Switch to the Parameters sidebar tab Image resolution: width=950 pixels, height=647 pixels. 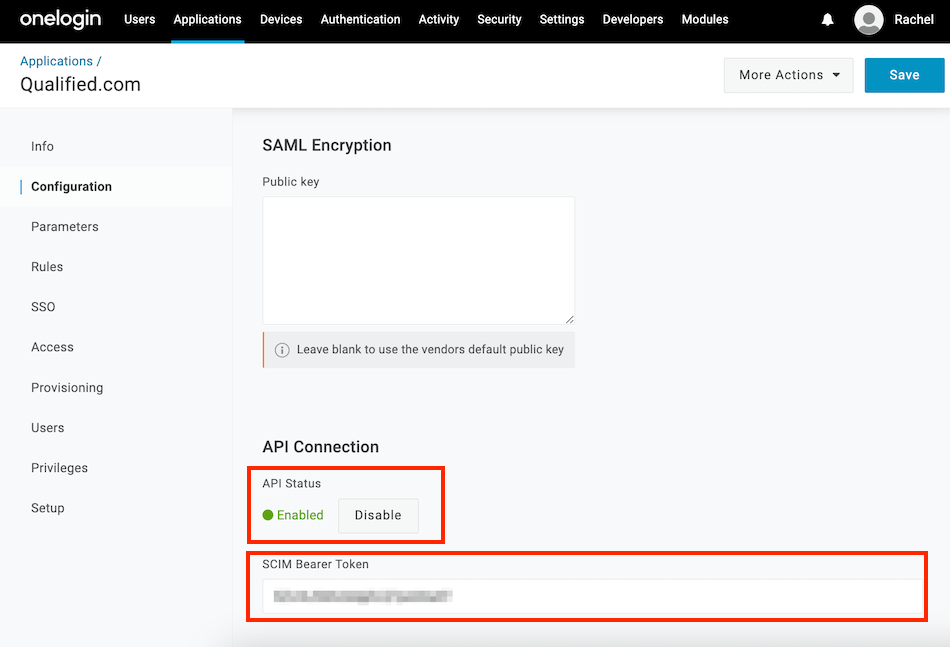coord(65,227)
